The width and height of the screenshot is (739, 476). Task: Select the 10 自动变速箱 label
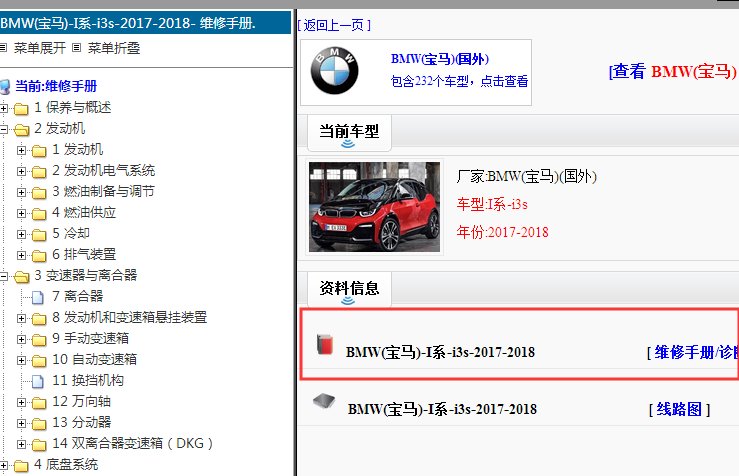[x=94, y=360]
